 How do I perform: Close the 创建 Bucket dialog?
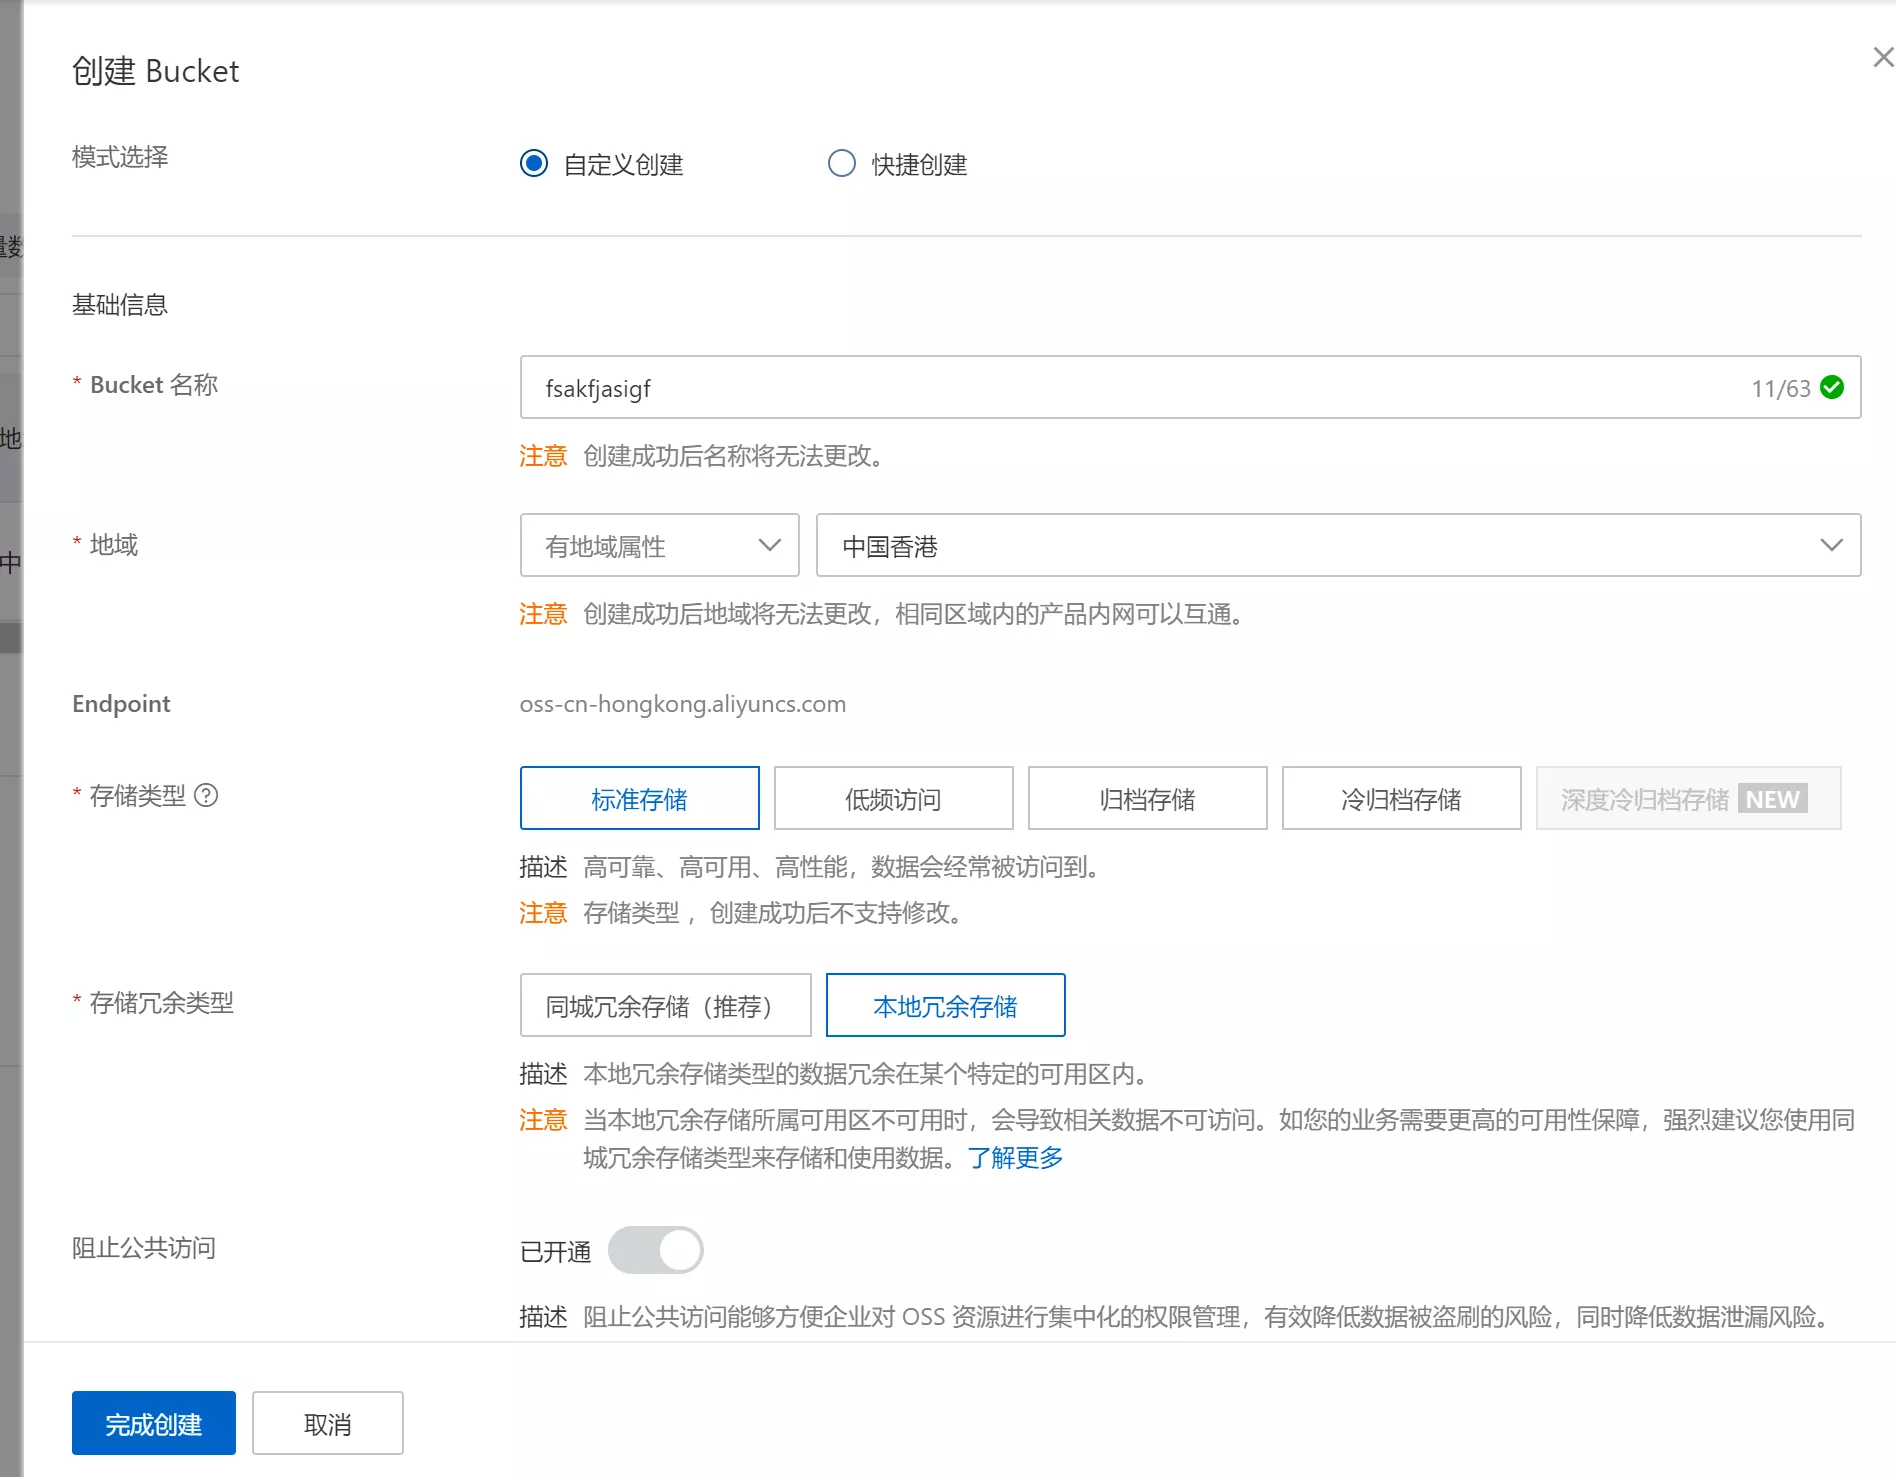1882,57
